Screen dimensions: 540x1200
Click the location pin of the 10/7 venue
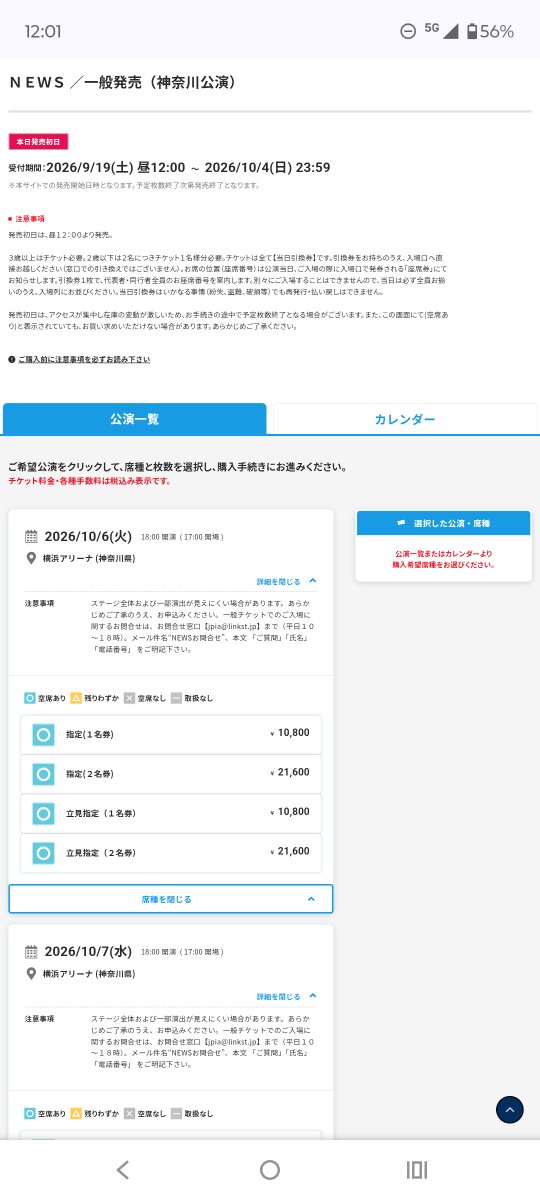click(31, 974)
